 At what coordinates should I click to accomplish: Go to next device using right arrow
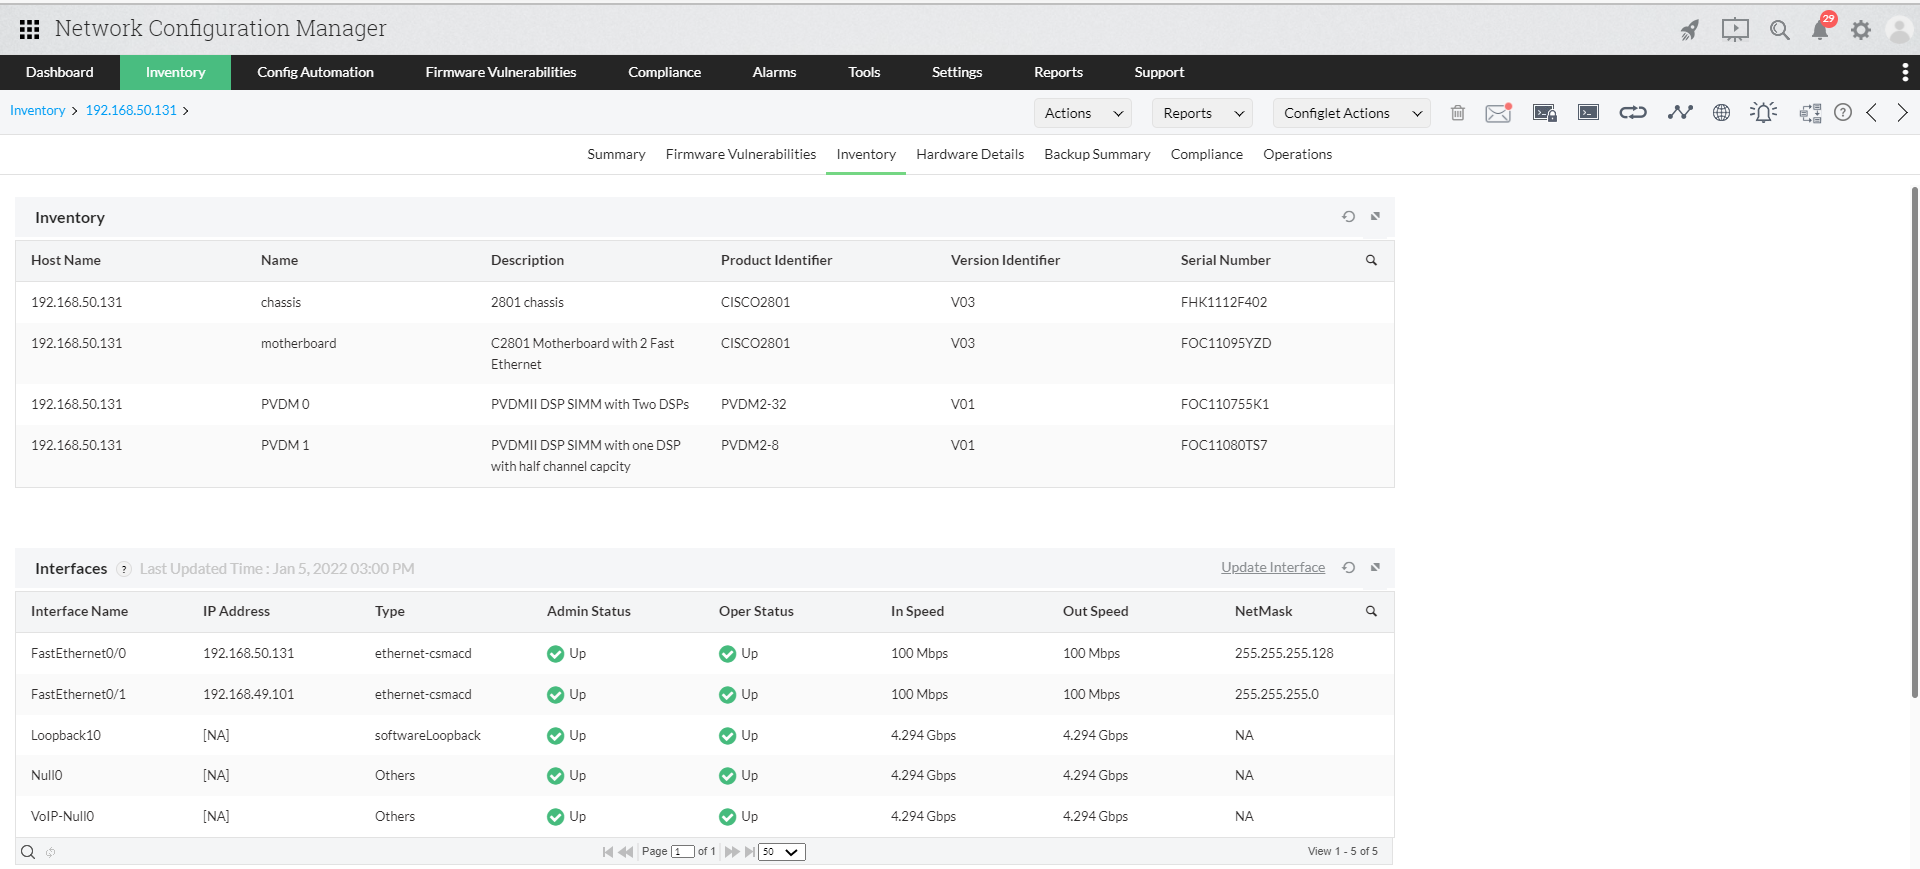coord(1902,113)
